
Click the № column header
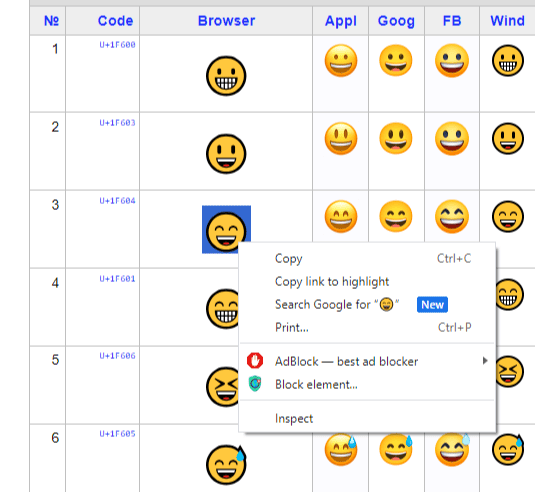52,21
